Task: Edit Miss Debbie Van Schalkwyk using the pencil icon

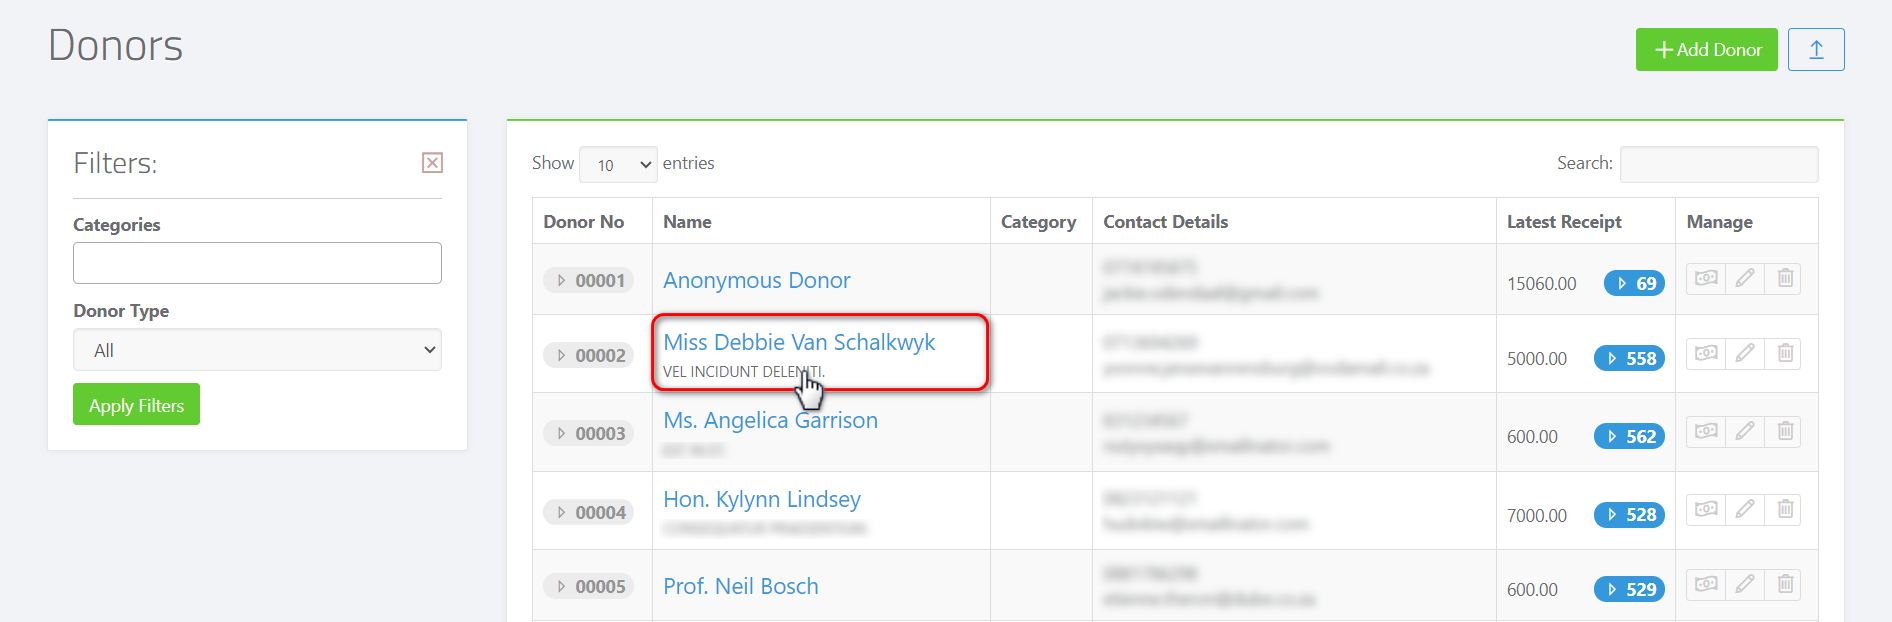Action: (x=1745, y=353)
